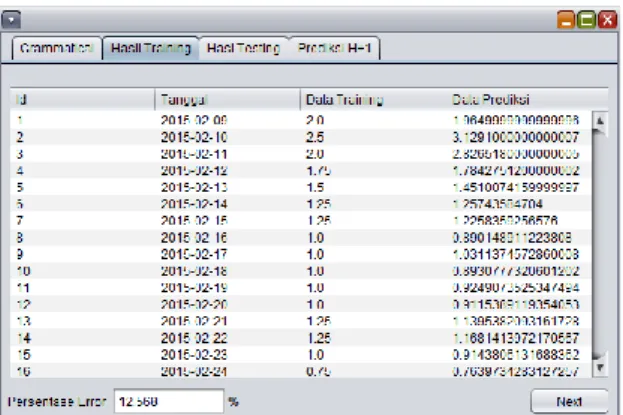
Task: Select date cell 2015-02-20
Action: click(x=194, y=304)
